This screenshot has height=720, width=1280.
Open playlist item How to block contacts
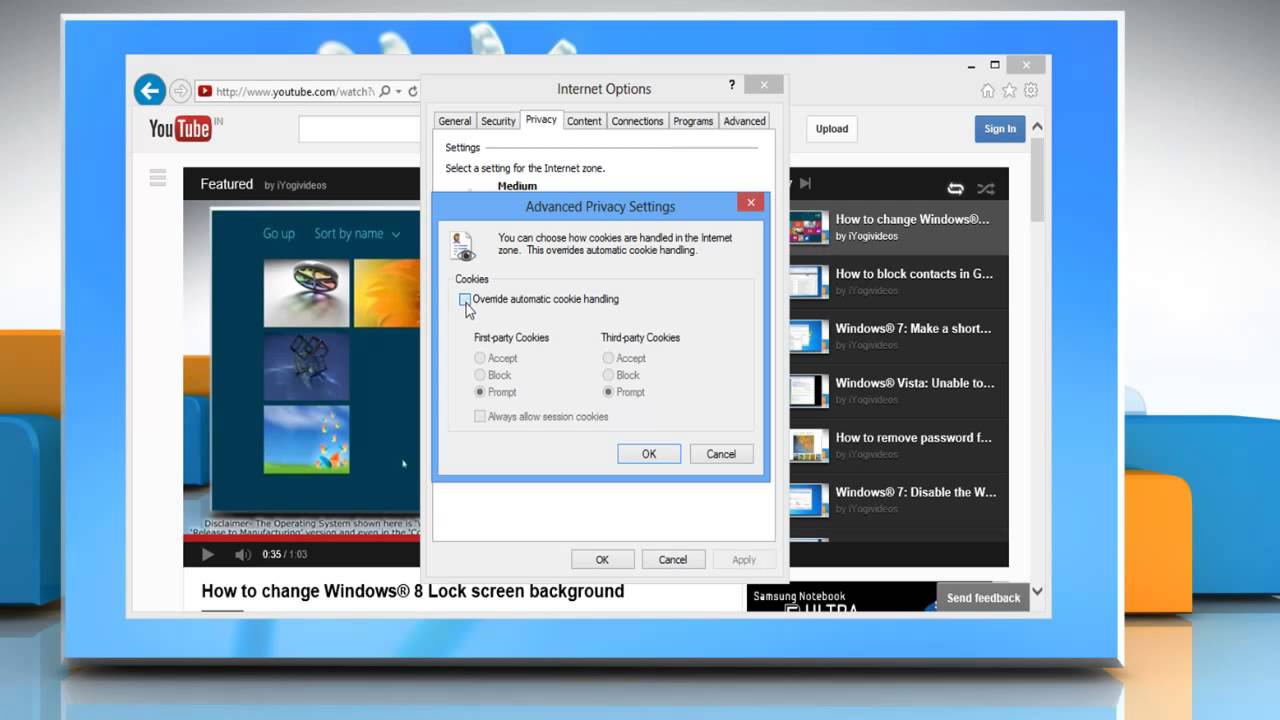pos(899,282)
